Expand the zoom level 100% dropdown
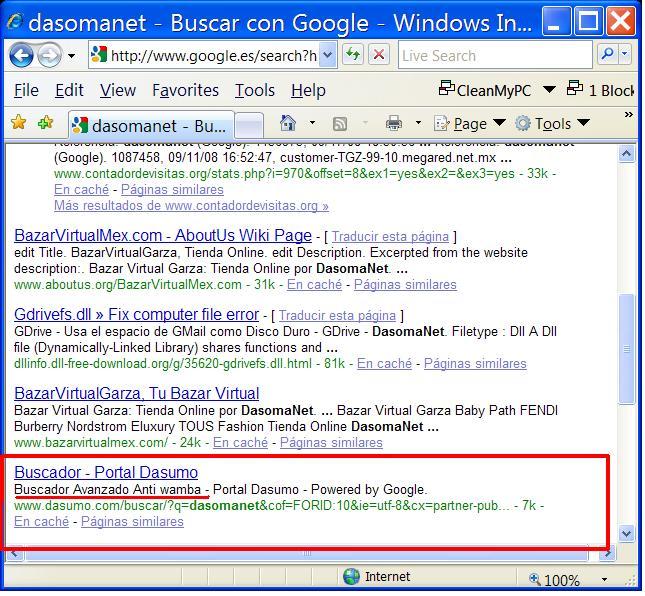The width and height of the screenshot is (645, 596). tap(604, 579)
